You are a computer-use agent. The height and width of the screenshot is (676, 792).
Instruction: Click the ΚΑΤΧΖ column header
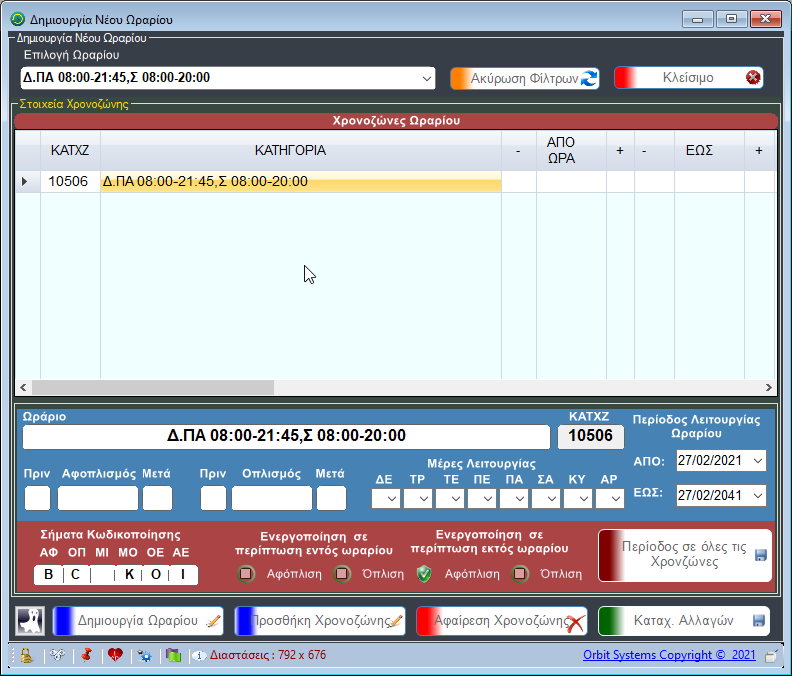point(70,151)
